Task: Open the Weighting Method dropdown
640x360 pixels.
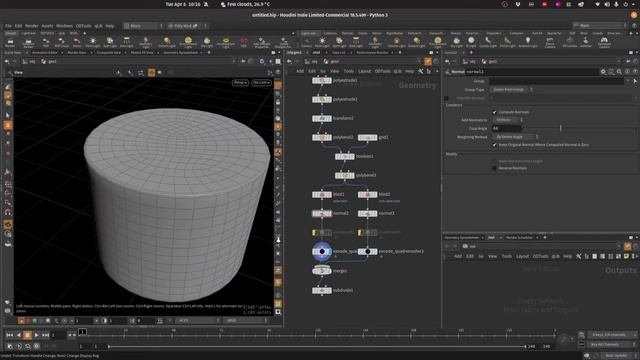Action: point(515,137)
